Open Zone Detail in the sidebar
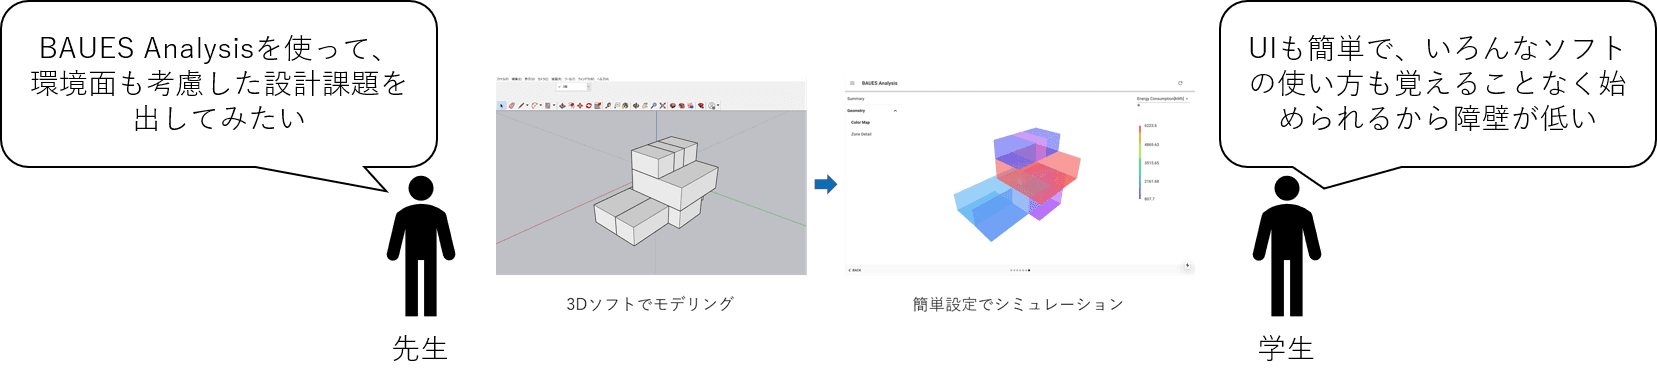1657x385 pixels. pyautogui.click(x=861, y=134)
